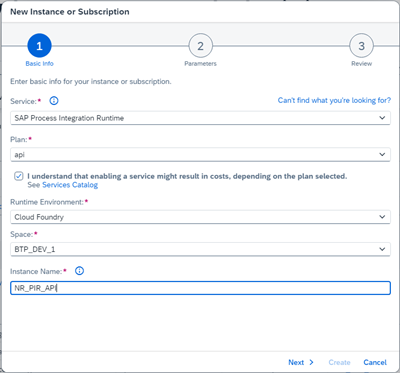Click the Instance Name input field
The height and width of the screenshot is (373, 400).
[200, 288]
